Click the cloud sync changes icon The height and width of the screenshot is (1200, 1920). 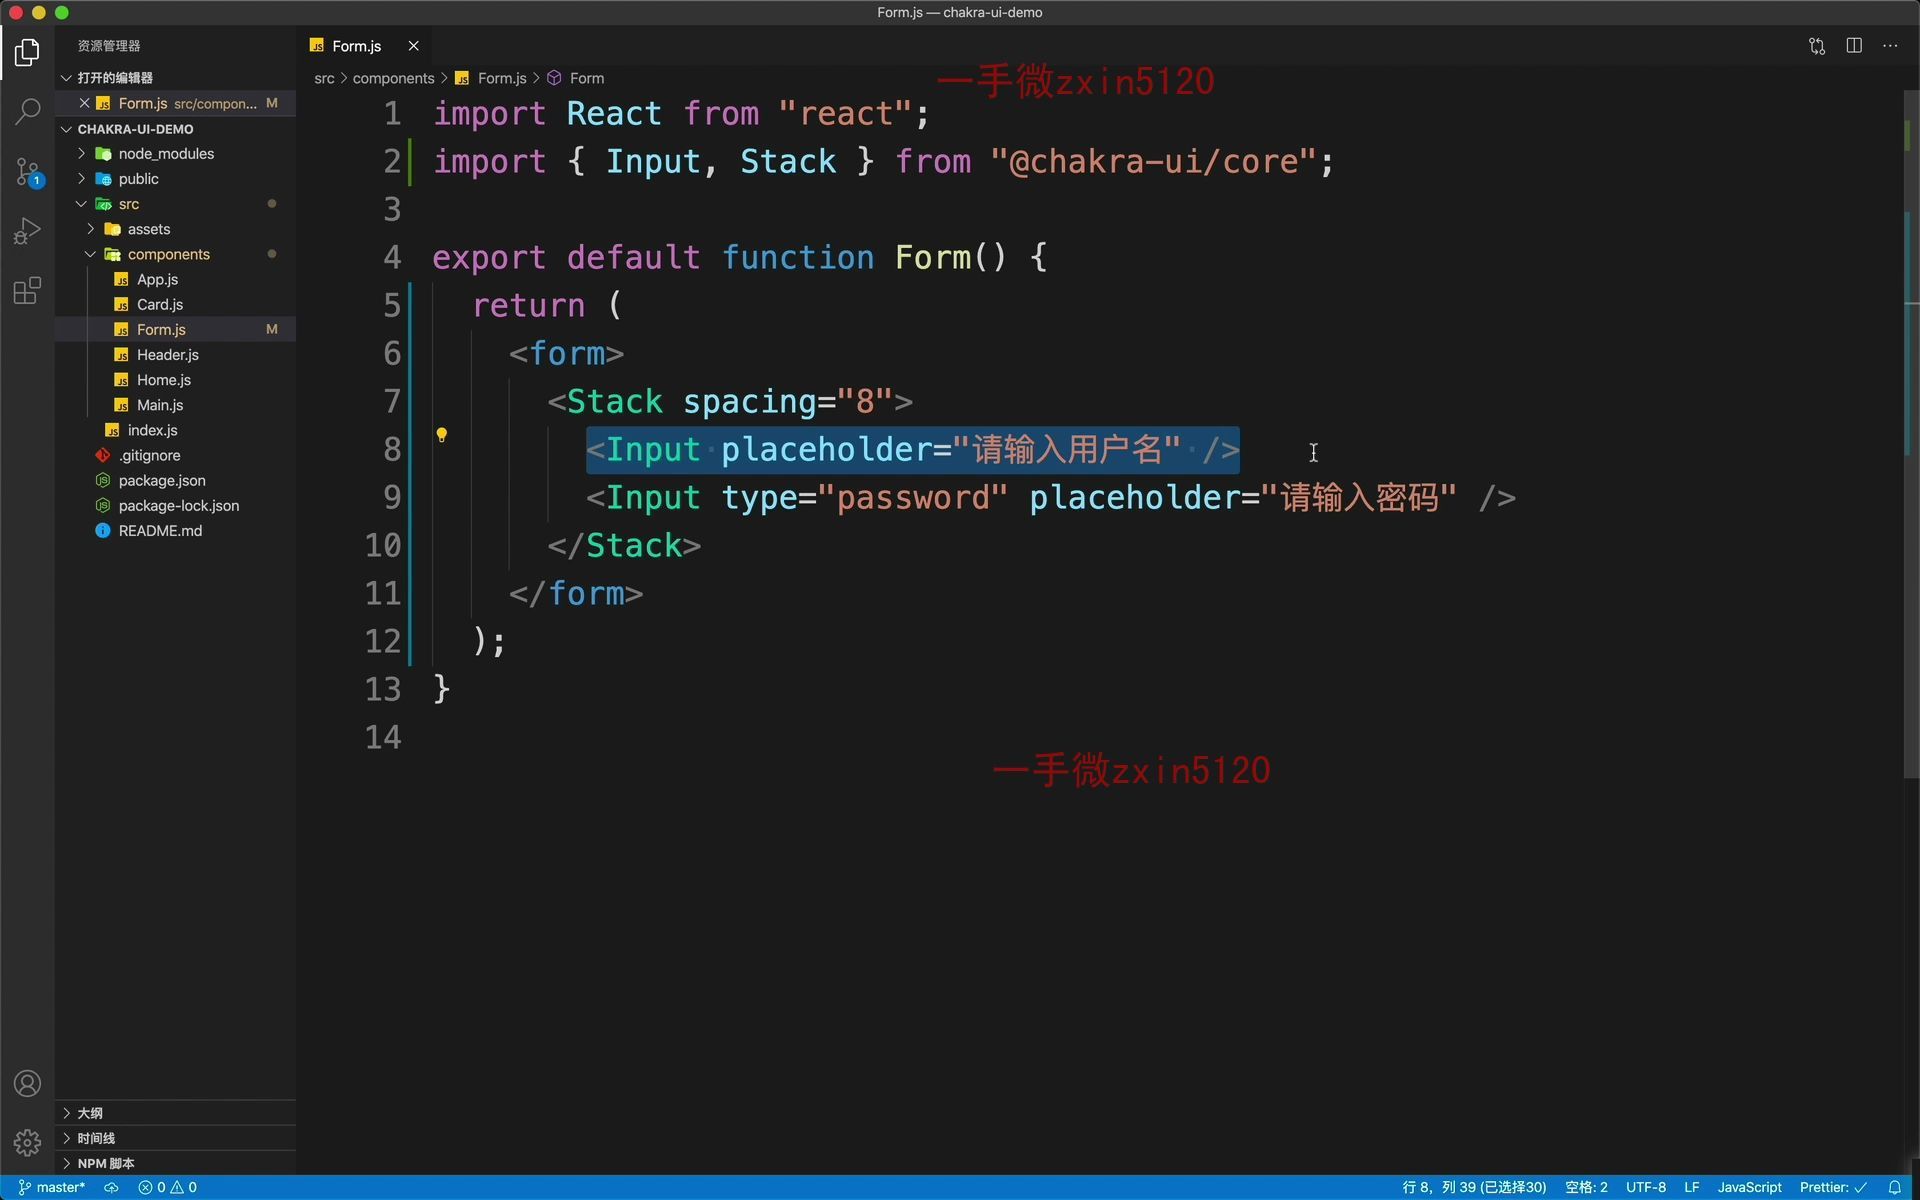(111, 1187)
